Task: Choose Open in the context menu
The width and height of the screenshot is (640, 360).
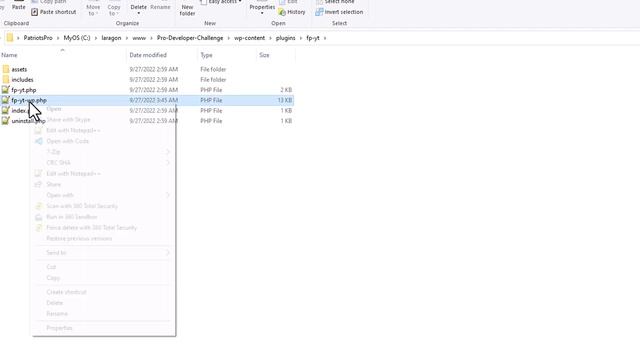Action: click(54, 109)
